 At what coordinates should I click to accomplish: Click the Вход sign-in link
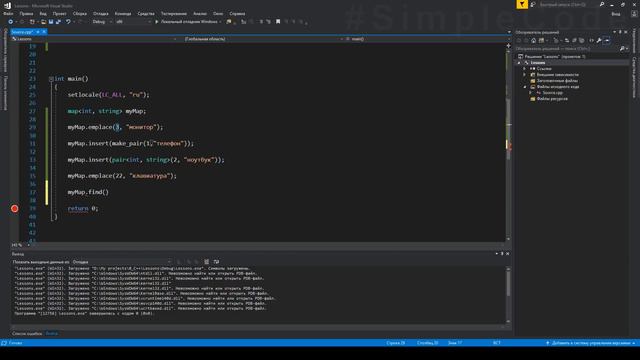click(616, 14)
